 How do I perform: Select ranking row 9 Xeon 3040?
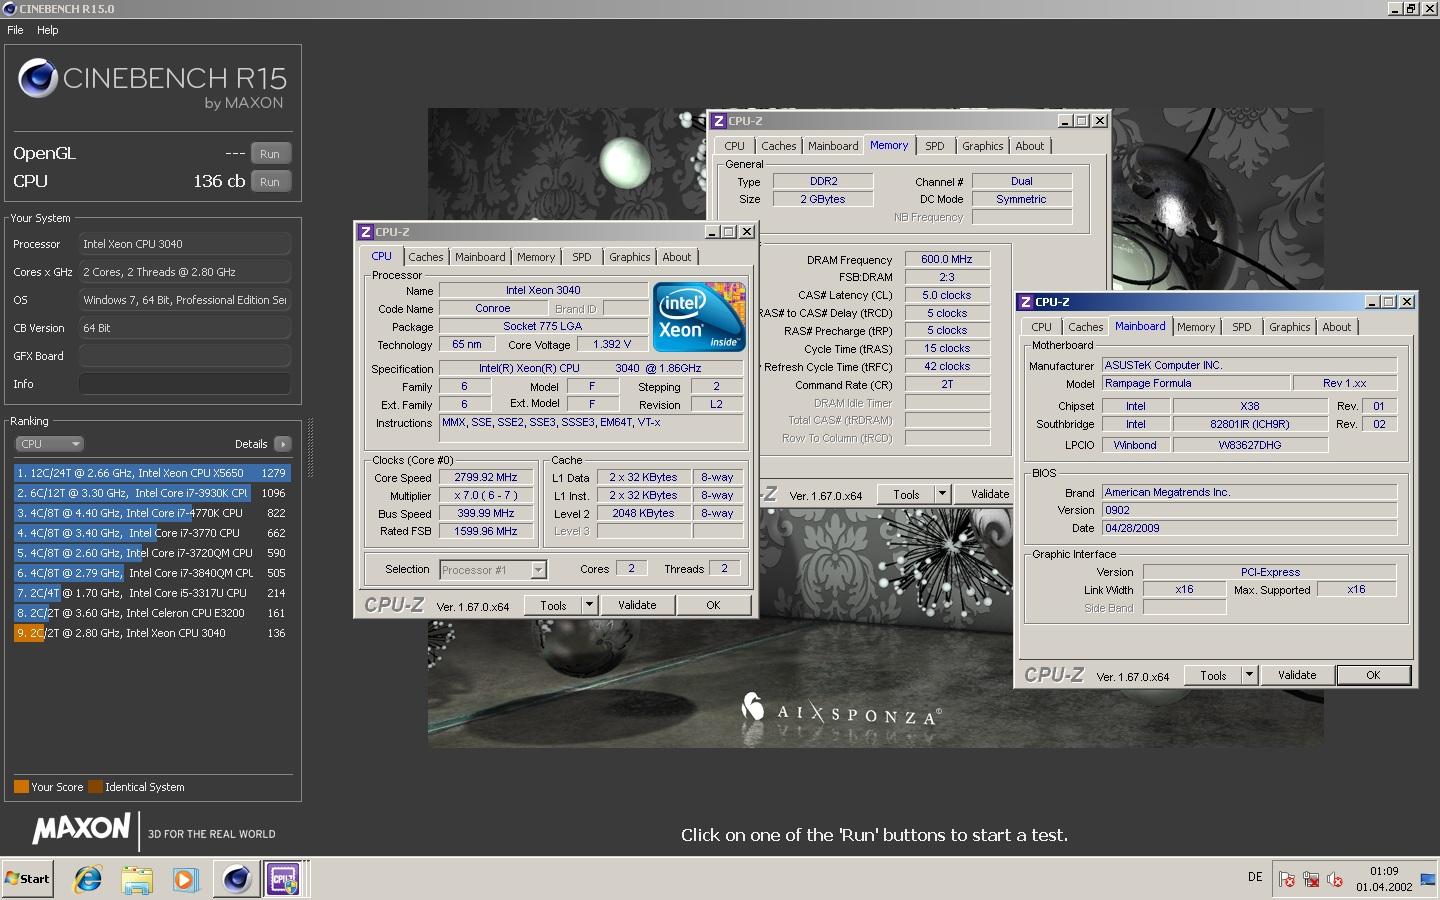coord(152,633)
